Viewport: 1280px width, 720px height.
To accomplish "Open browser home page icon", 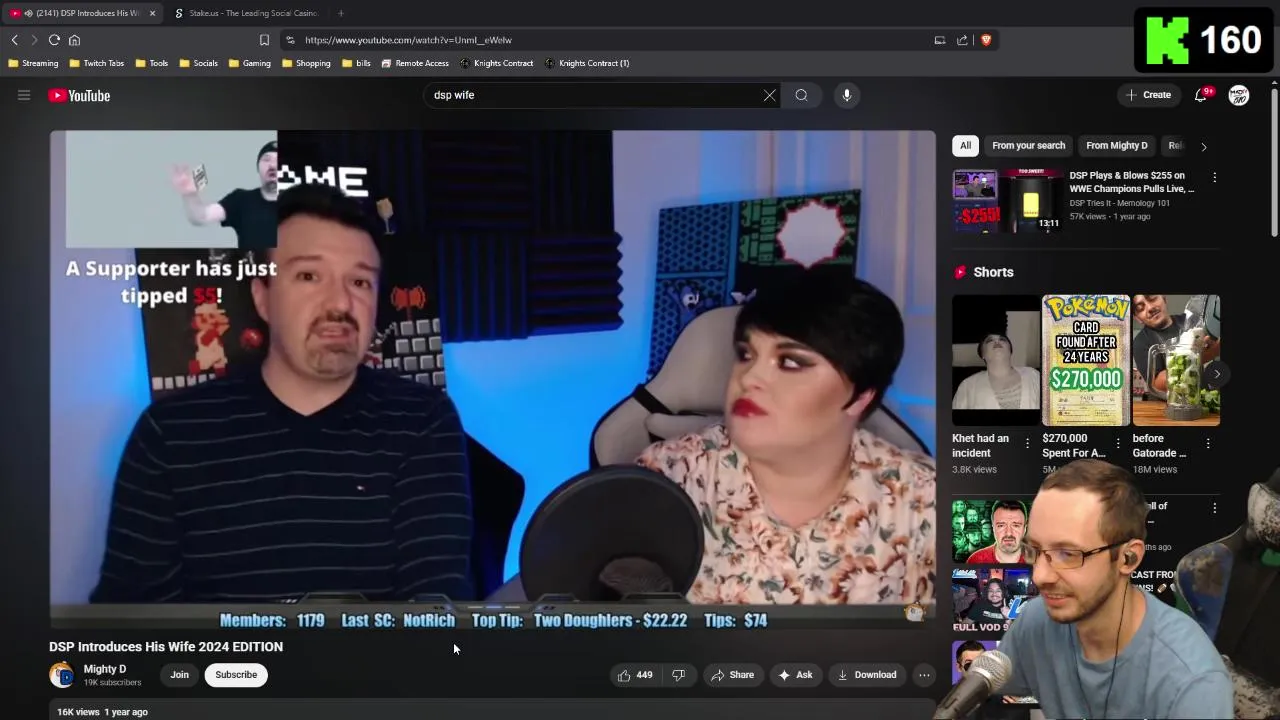I will [x=74, y=40].
